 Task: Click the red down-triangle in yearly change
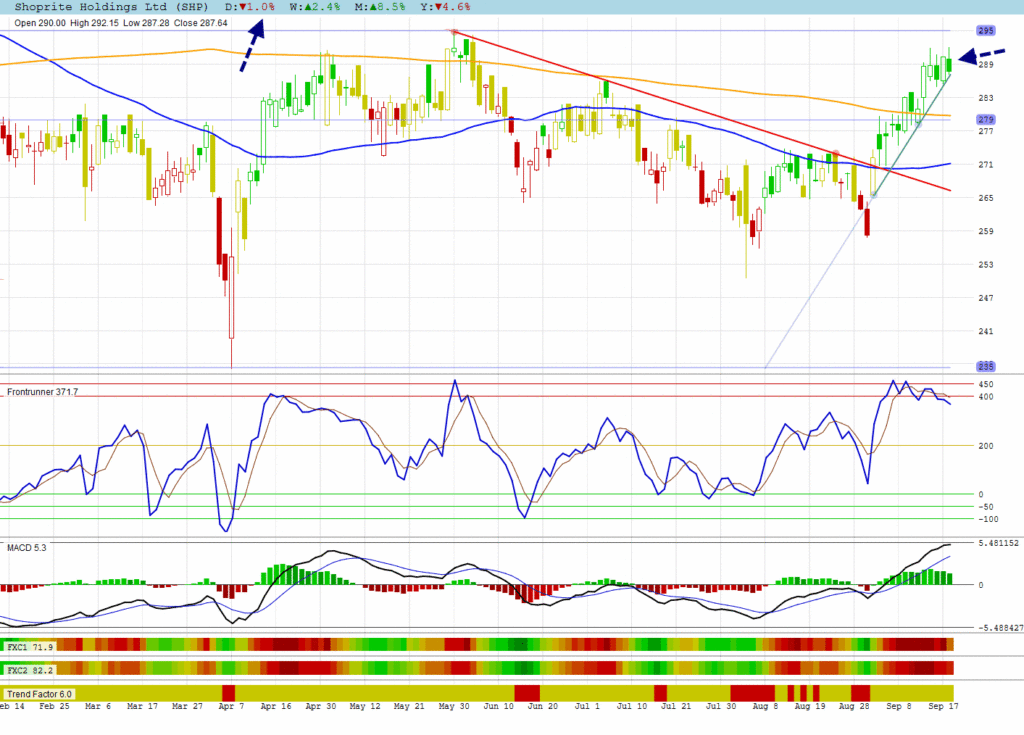tap(440, 7)
